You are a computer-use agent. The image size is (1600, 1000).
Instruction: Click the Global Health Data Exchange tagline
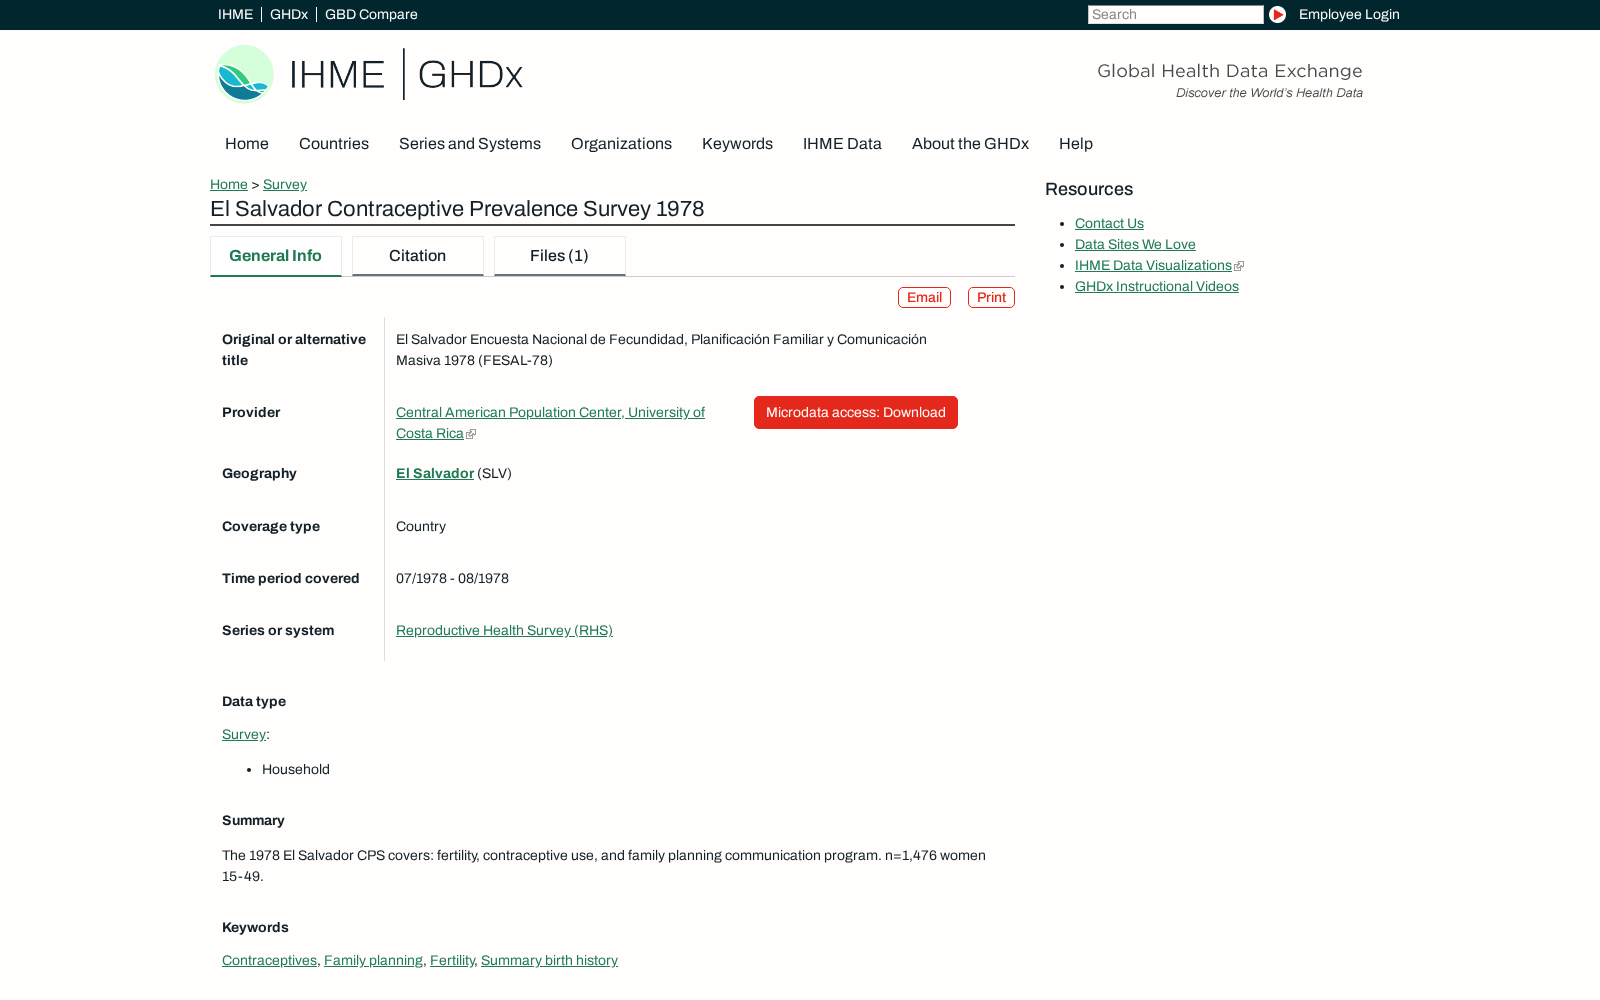(x=1229, y=71)
